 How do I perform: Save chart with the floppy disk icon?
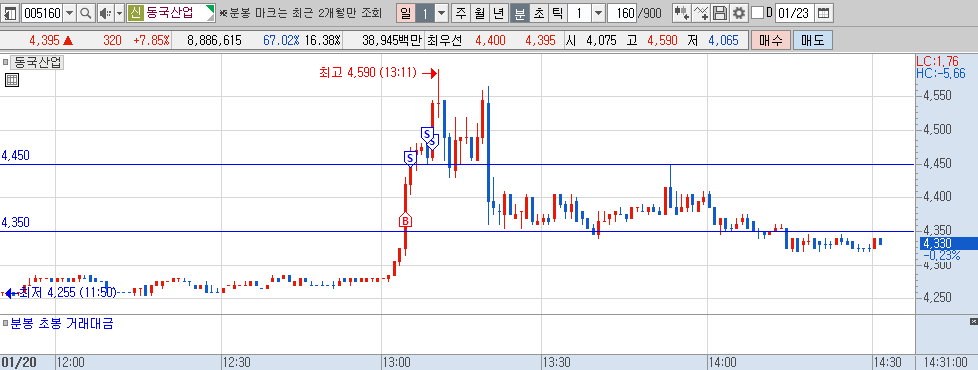[x=720, y=12]
